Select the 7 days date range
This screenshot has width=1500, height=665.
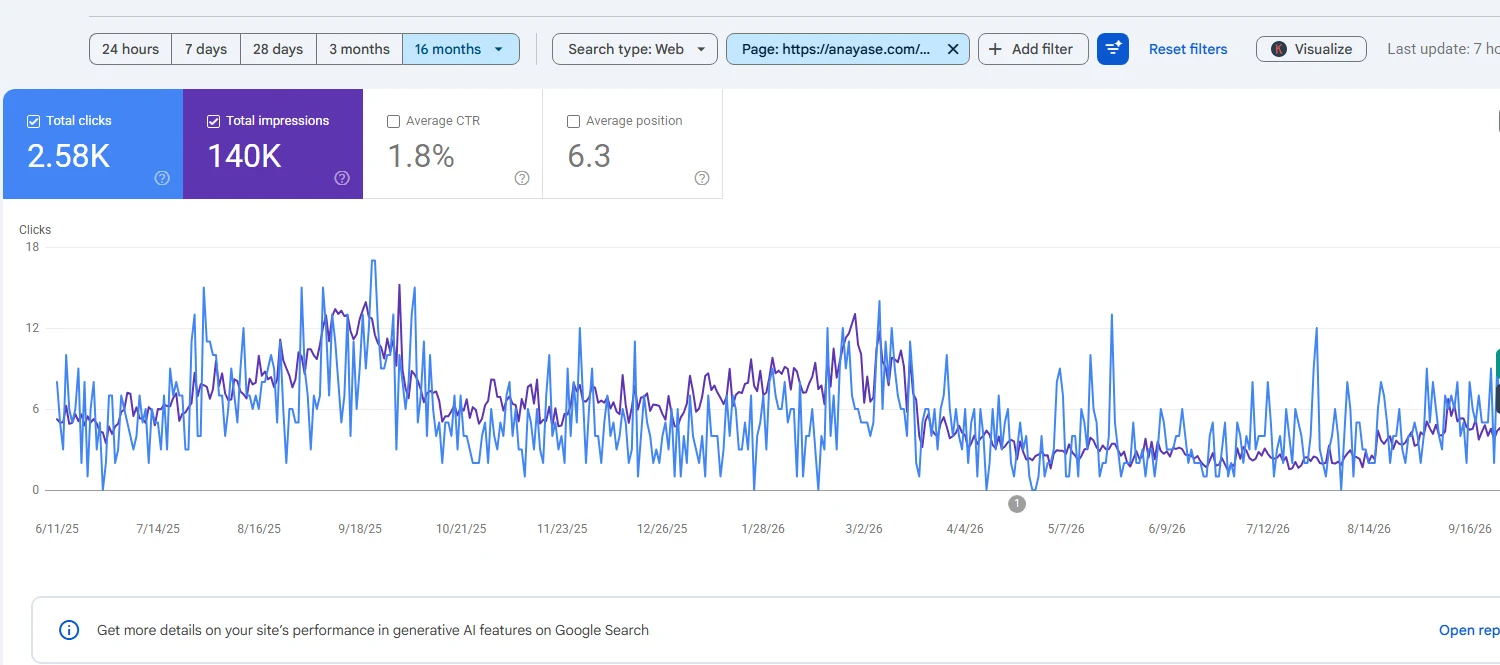(x=206, y=49)
